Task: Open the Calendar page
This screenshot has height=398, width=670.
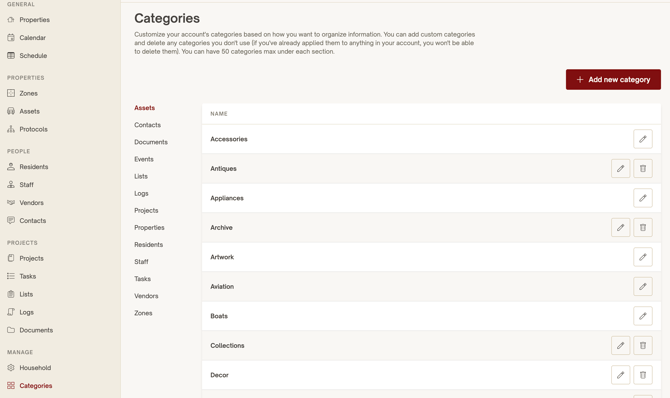Action: tap(26, 38)
